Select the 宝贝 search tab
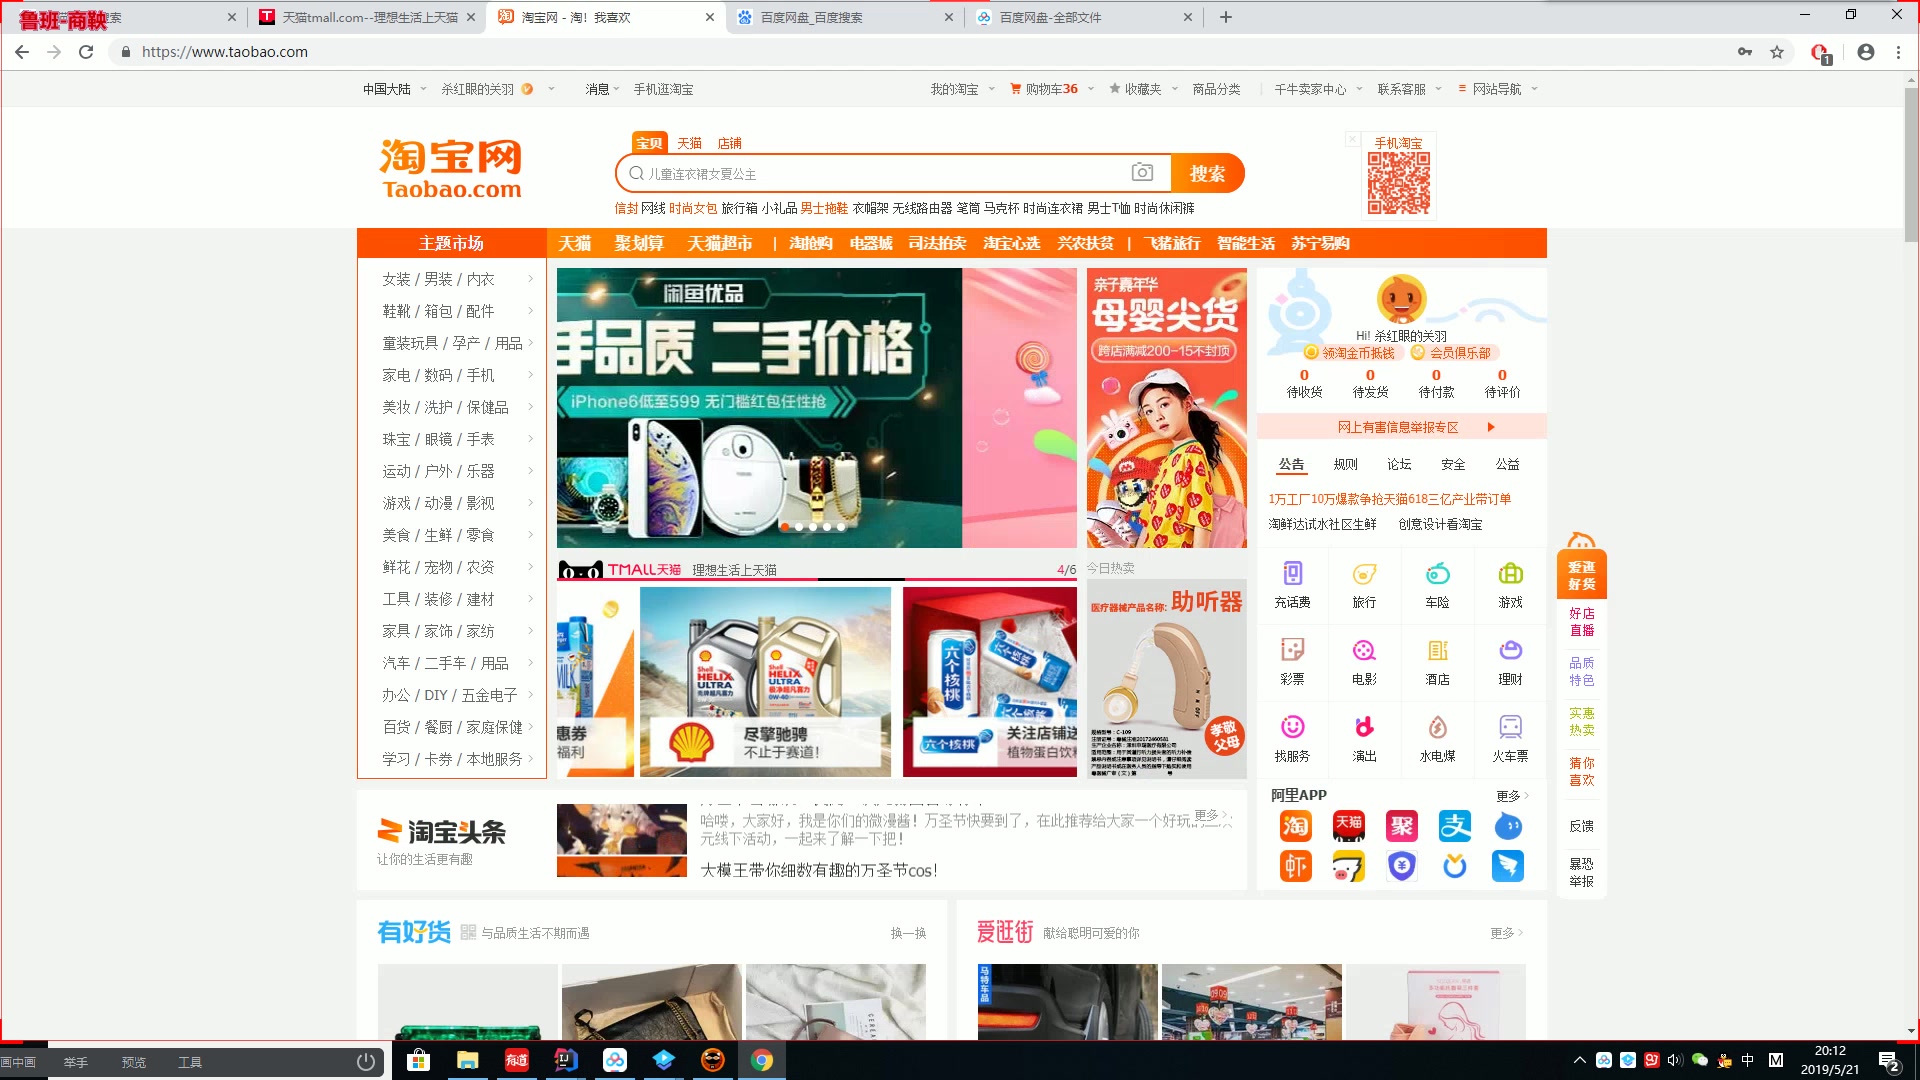 [x=649, y=143]
